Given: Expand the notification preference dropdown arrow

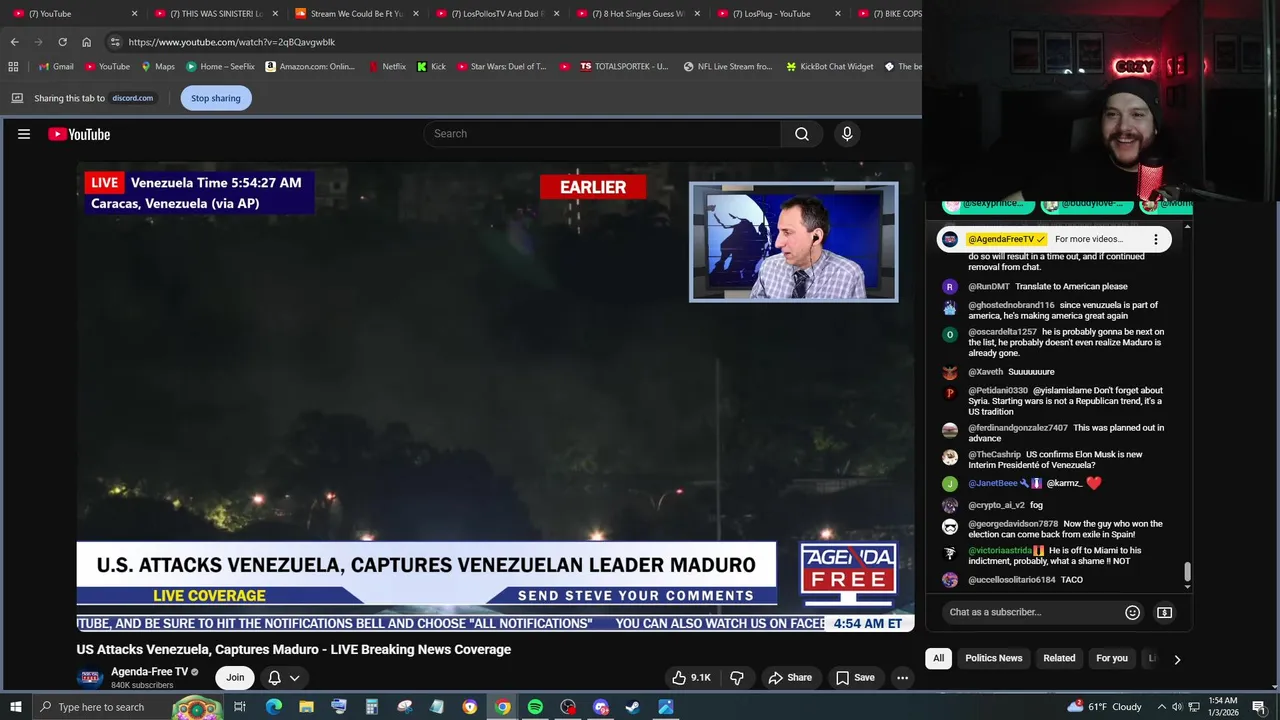Looking at the screenshot, I should (x=295, y=678).
